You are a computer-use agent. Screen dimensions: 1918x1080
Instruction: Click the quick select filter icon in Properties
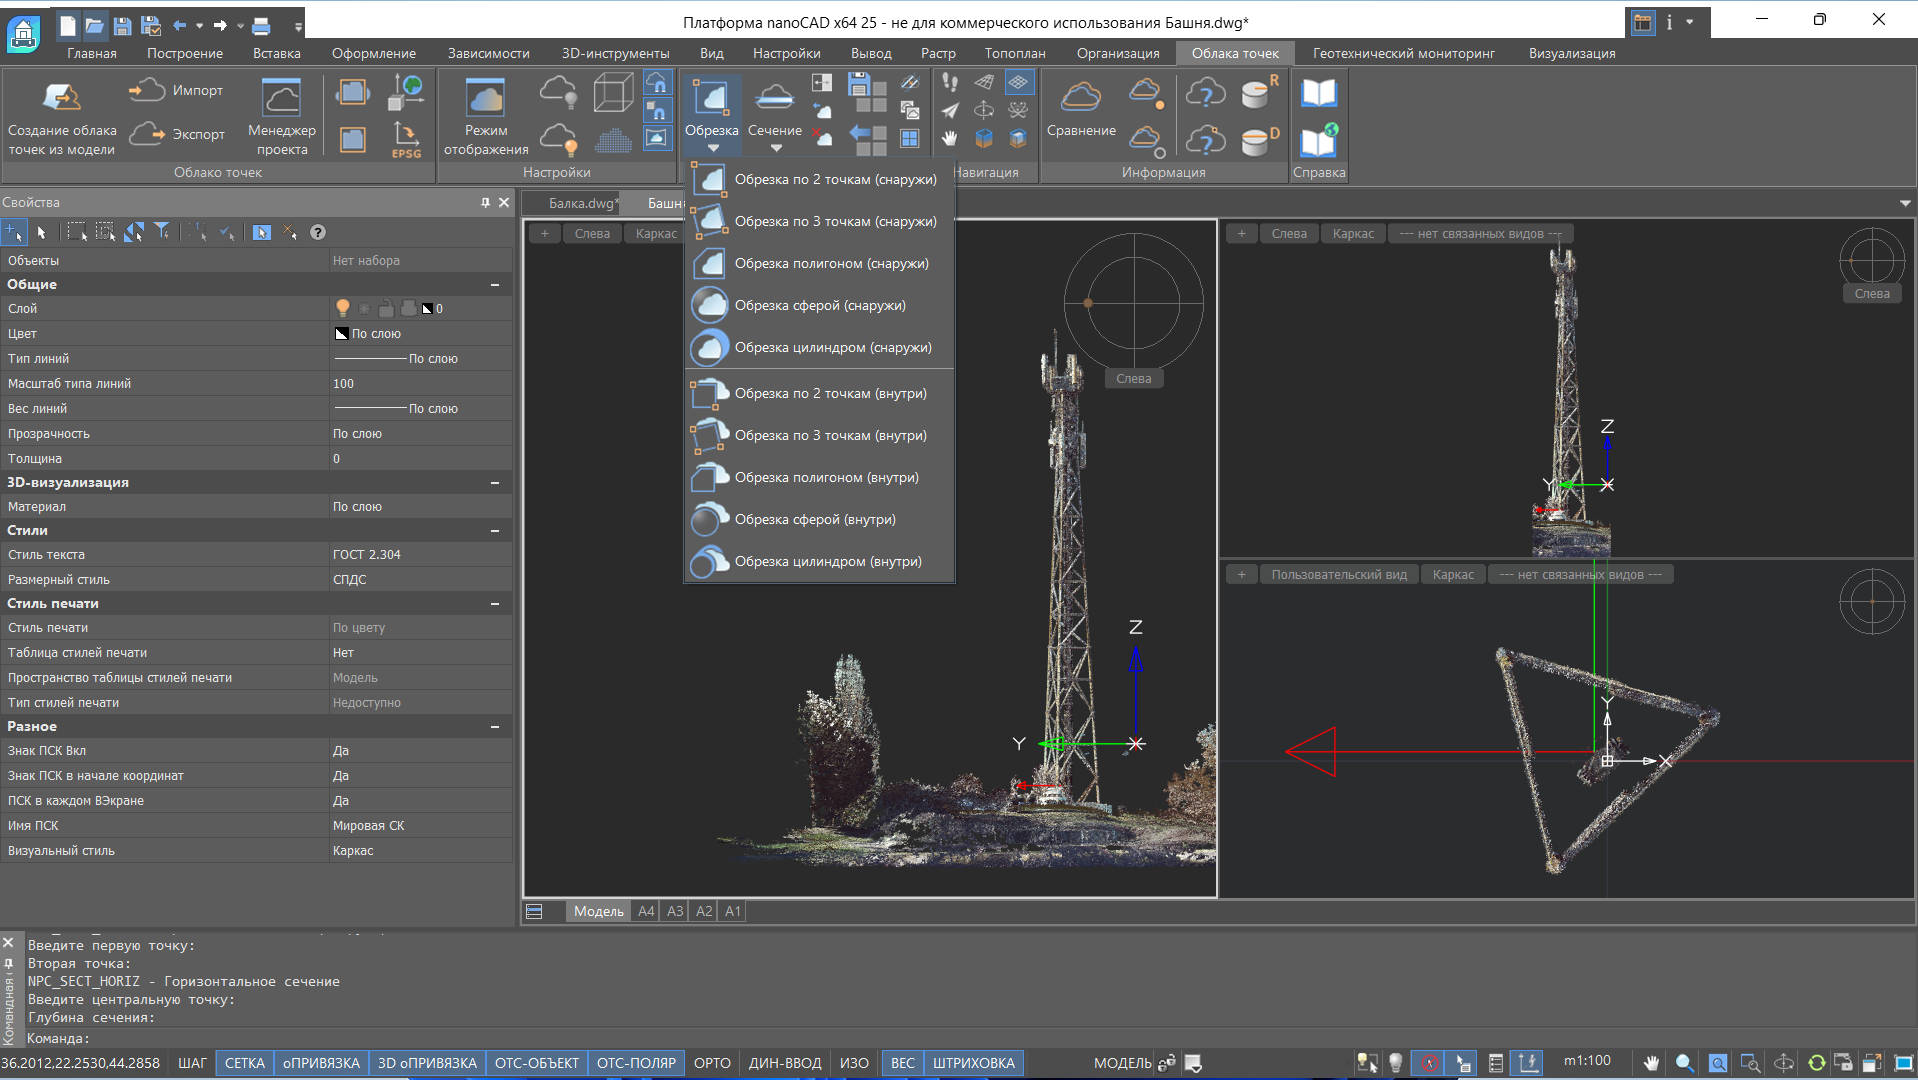162,232
